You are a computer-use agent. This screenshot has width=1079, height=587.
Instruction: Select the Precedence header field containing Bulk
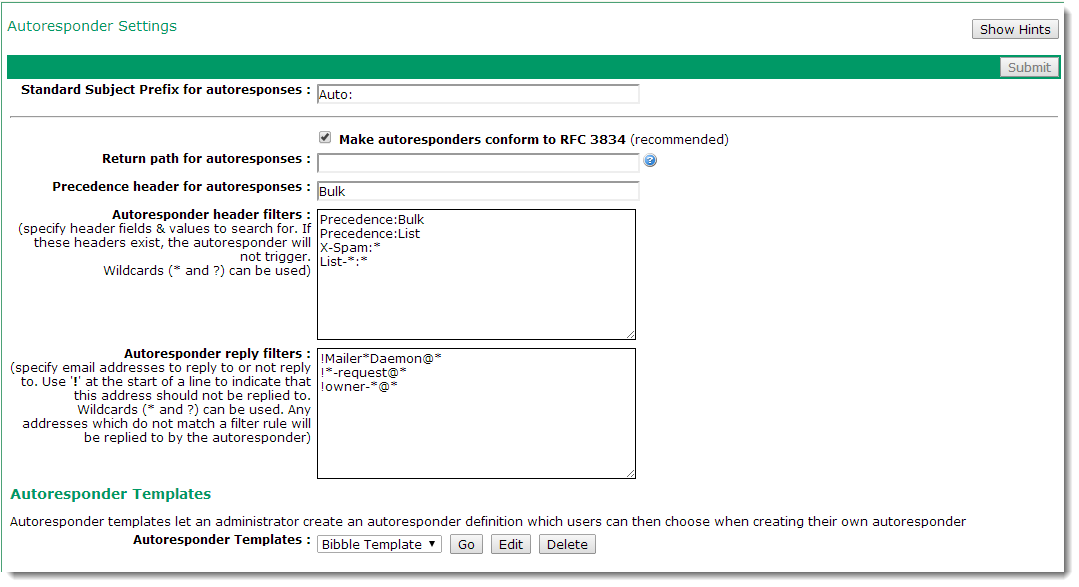[x=477, y=191]
